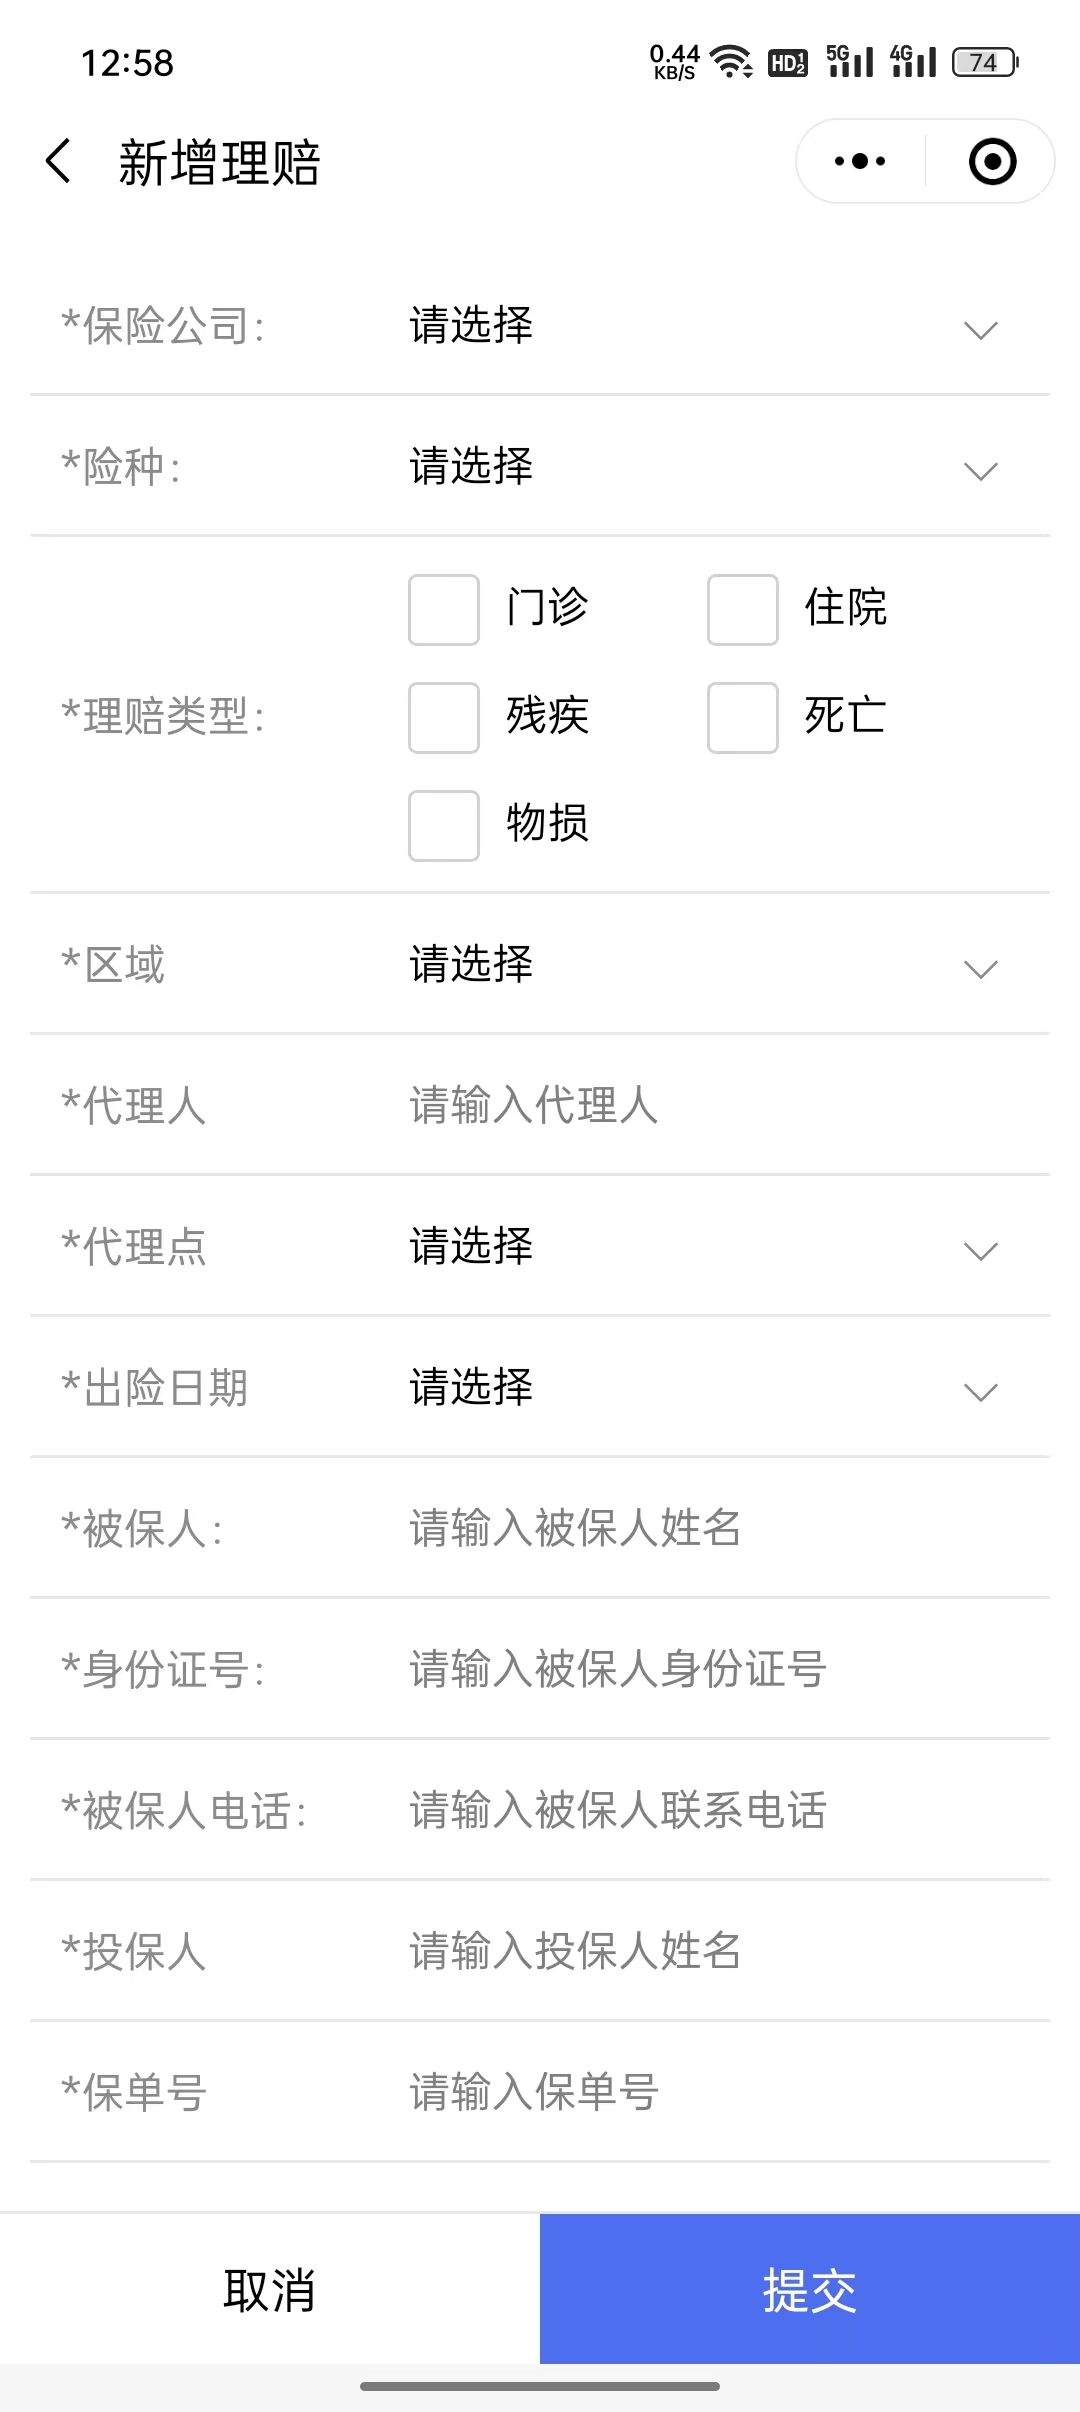Click the 提交 submit button
Viewport: 1080px width, 2412px height.
click(x=810, y=2289)
